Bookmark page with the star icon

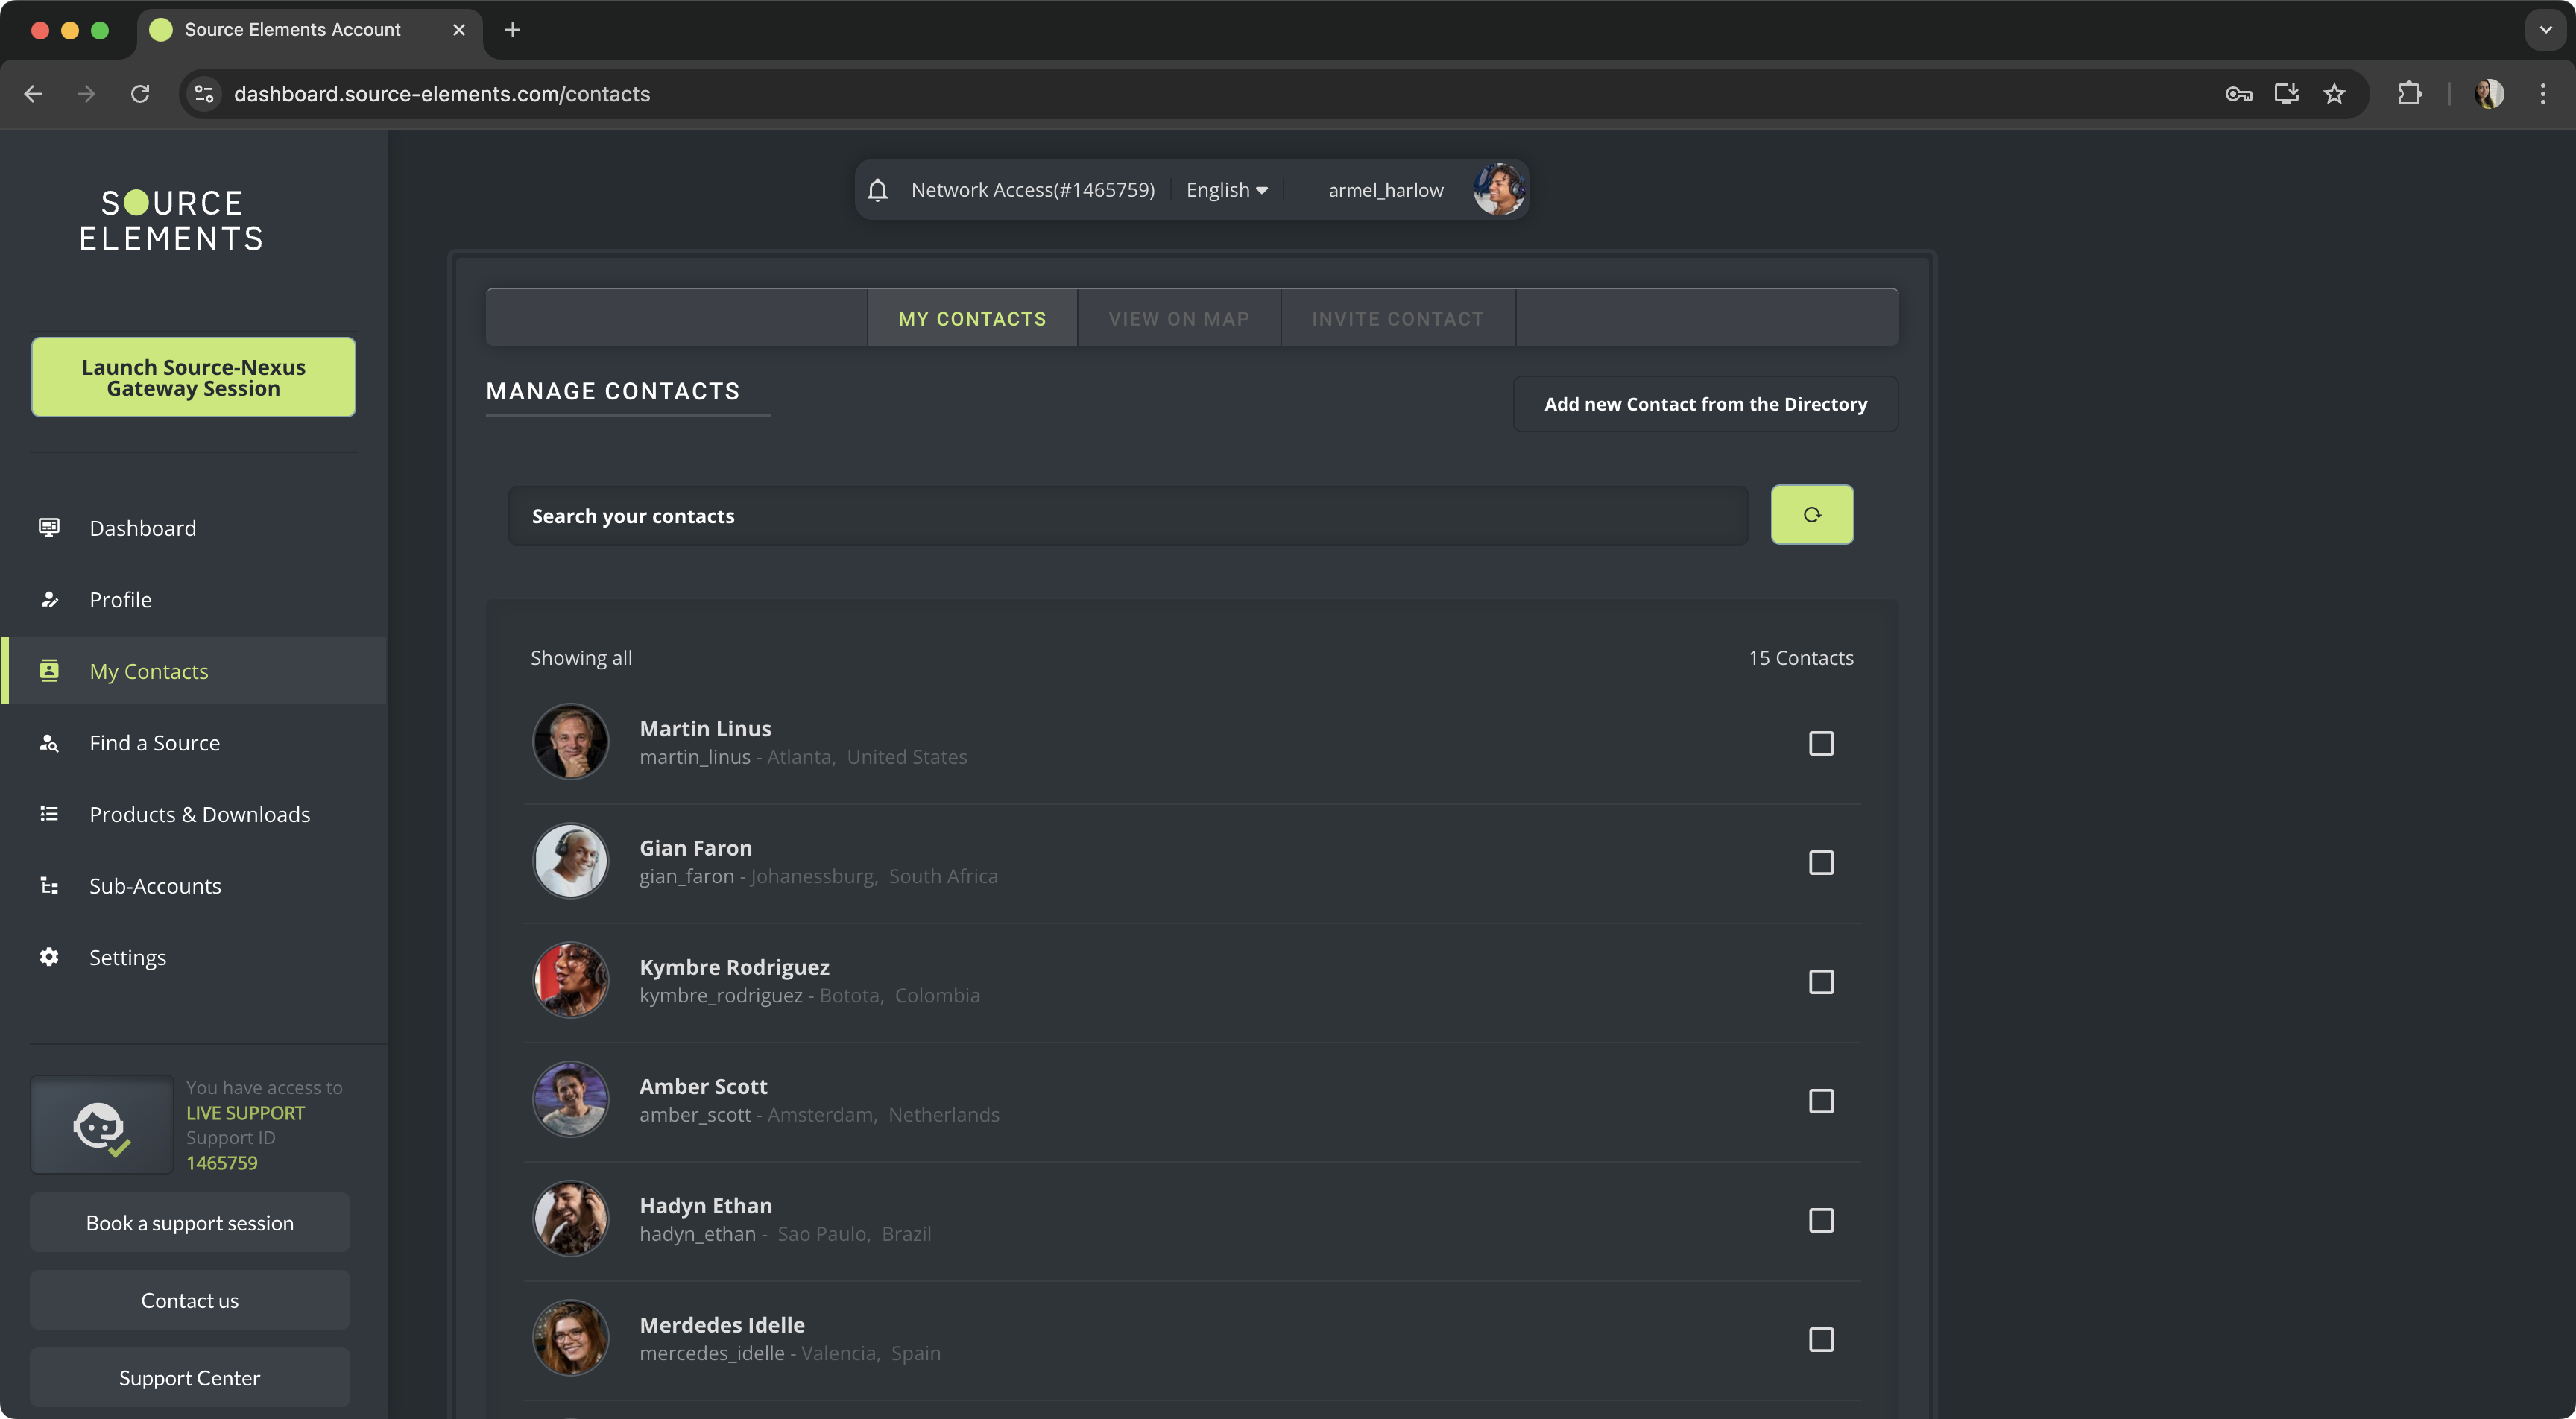(x=2333, y=94)
